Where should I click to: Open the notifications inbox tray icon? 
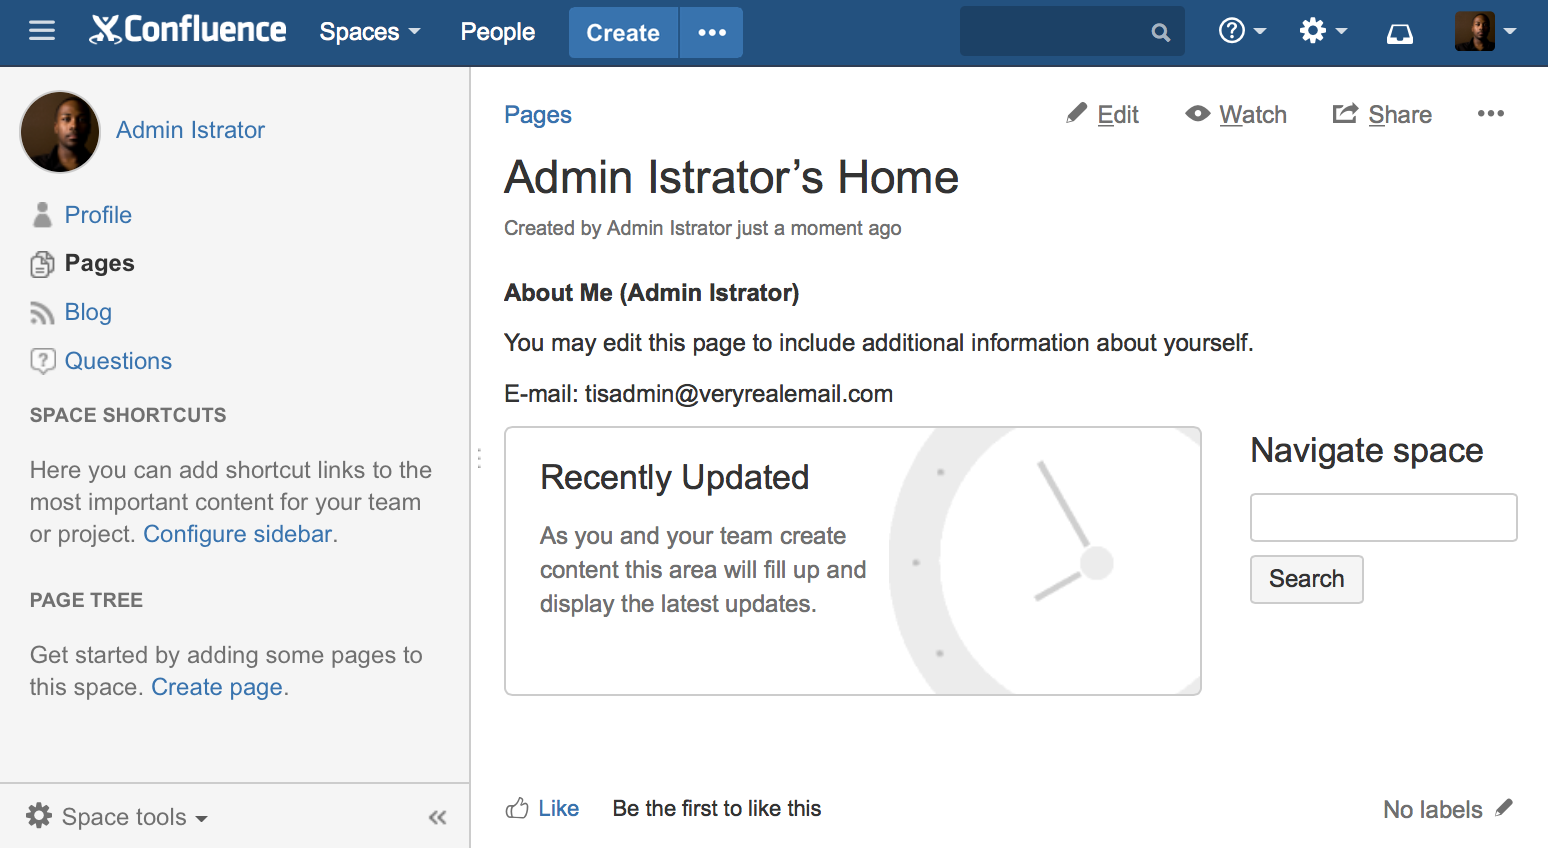point(1400,33)
